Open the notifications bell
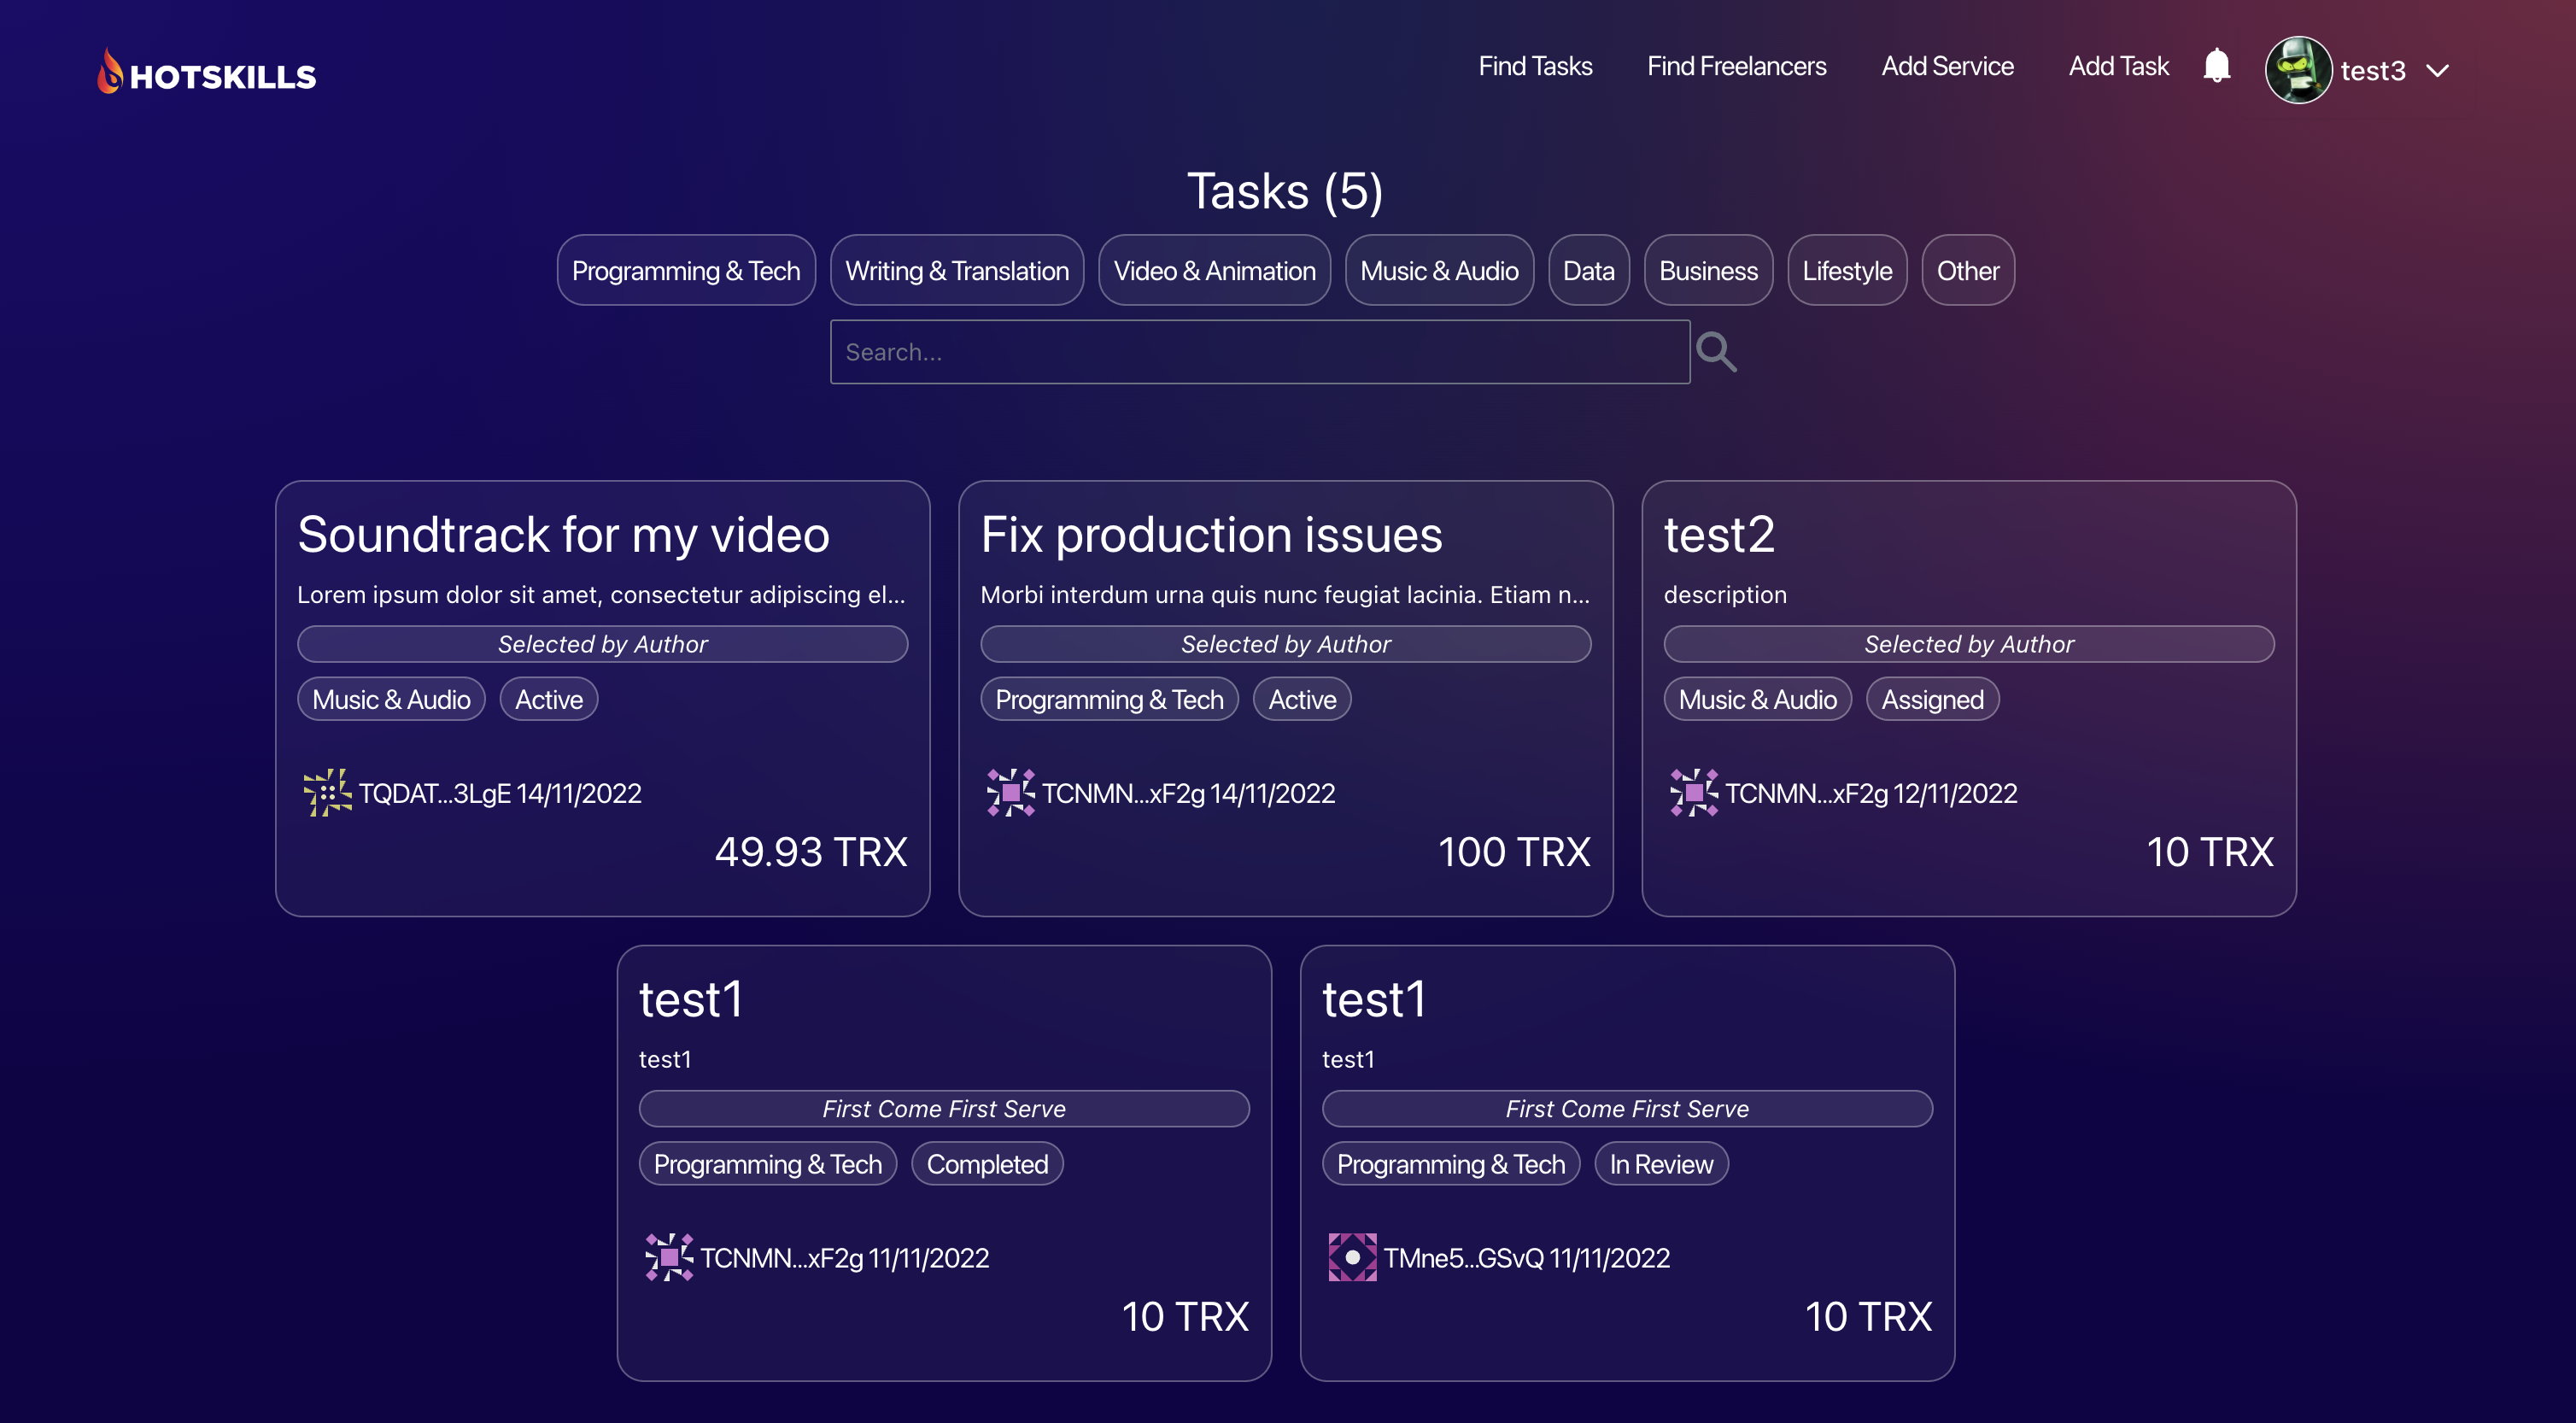 [2216, 66]
